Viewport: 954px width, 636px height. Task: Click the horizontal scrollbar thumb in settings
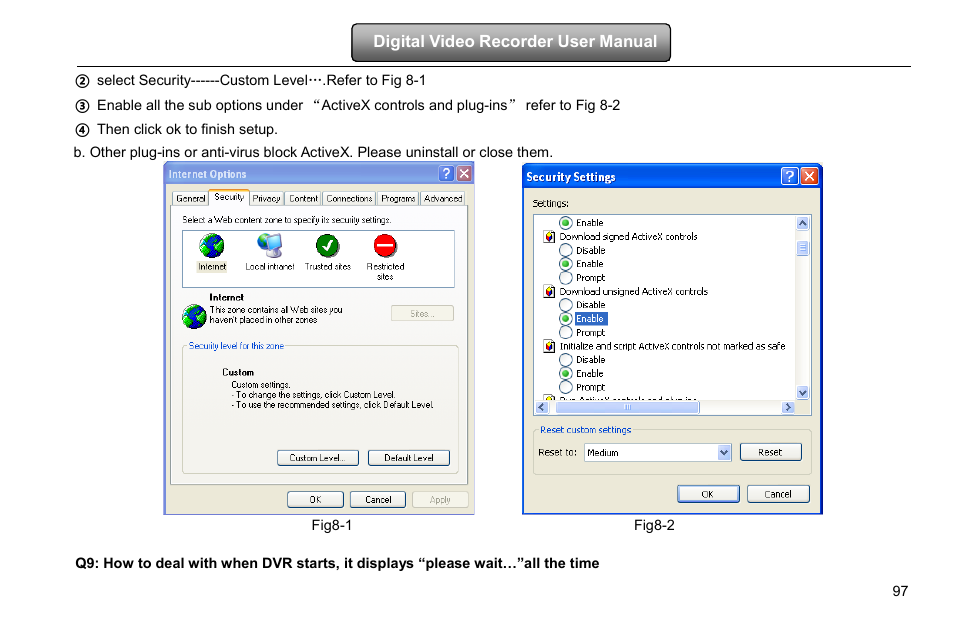627,407
